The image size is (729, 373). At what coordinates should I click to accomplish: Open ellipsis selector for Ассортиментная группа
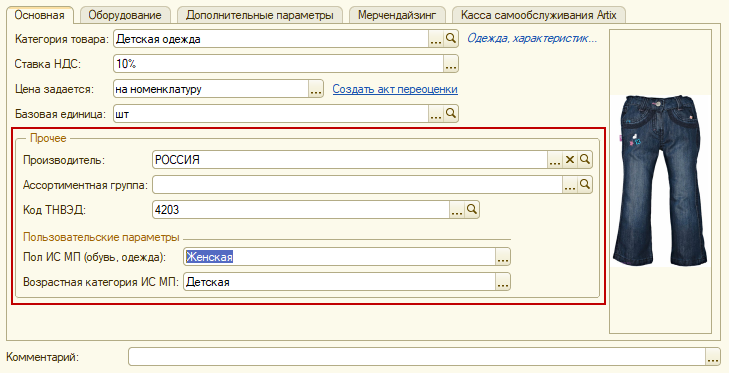point(570,185)
